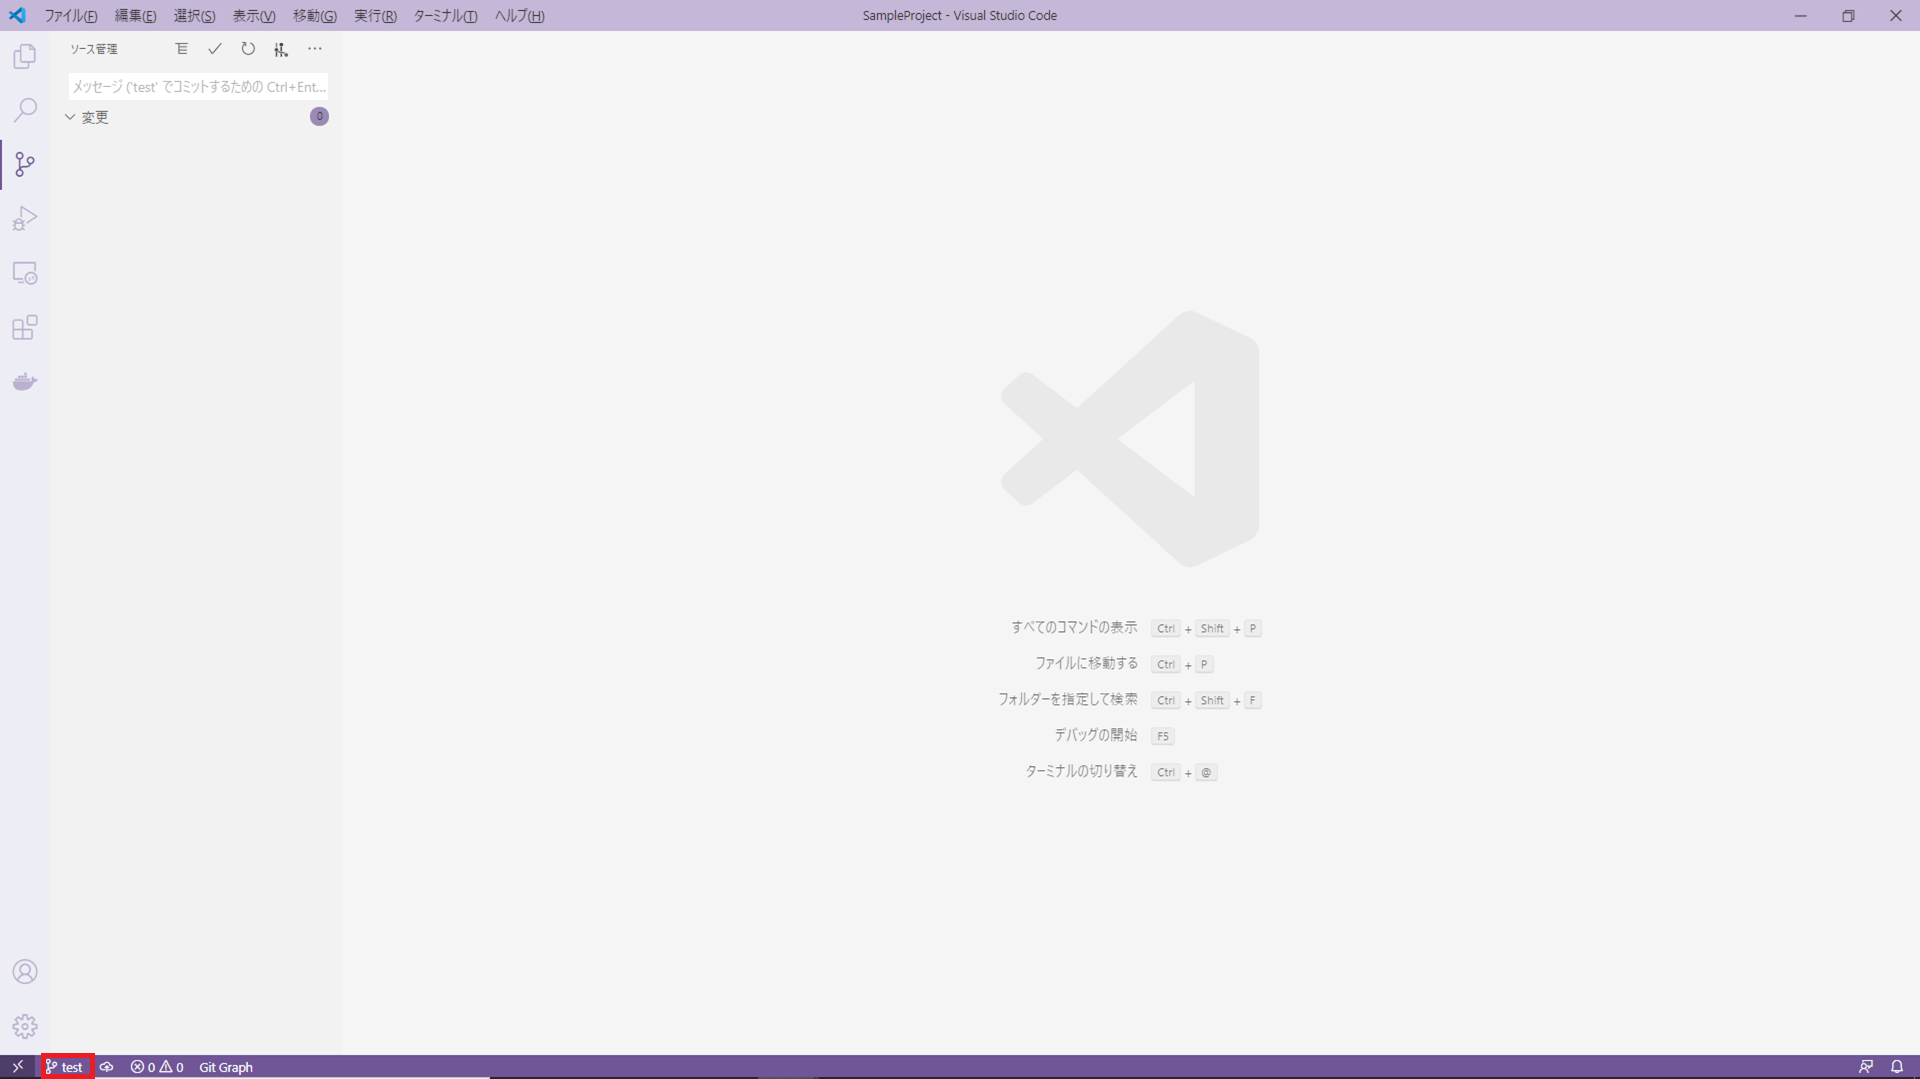Viewport: 1920px width, 1079px height.
Task: Open the 表示(V) menu
Action: (254, 16)
